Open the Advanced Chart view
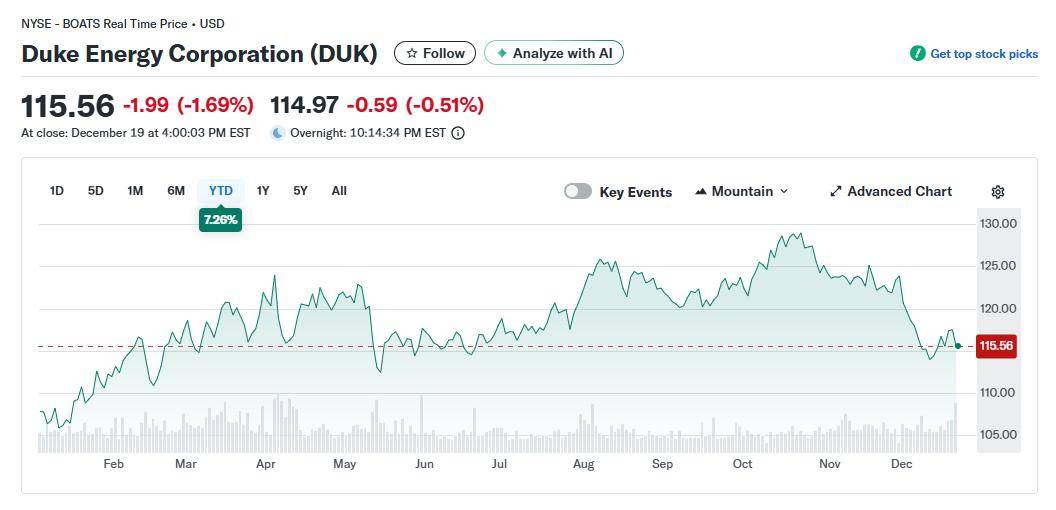Screen dimensions: 1056x510 899,192
